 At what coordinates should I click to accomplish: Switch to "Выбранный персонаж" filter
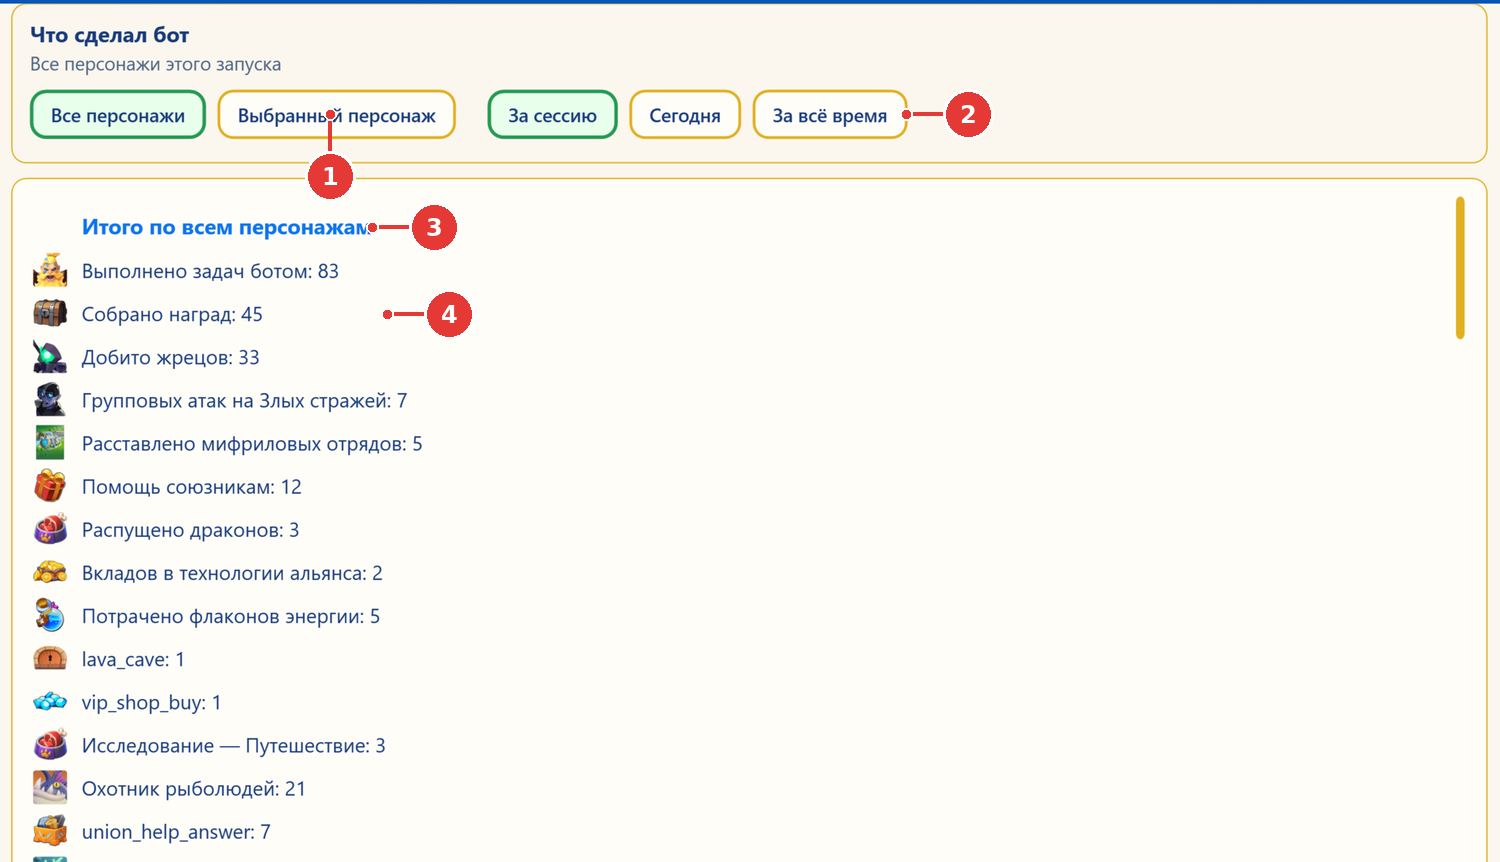click(336, 115)
